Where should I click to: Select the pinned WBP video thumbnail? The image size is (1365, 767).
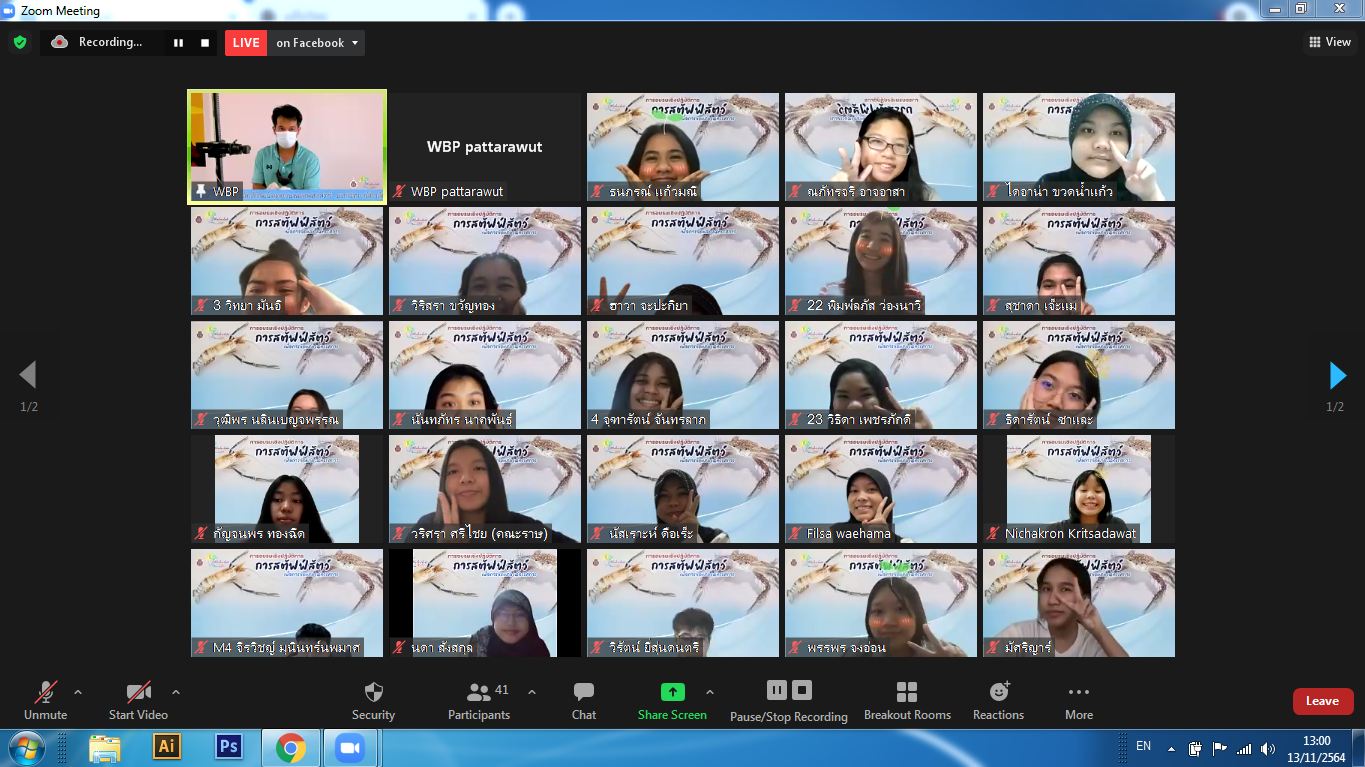pos(287,147)
